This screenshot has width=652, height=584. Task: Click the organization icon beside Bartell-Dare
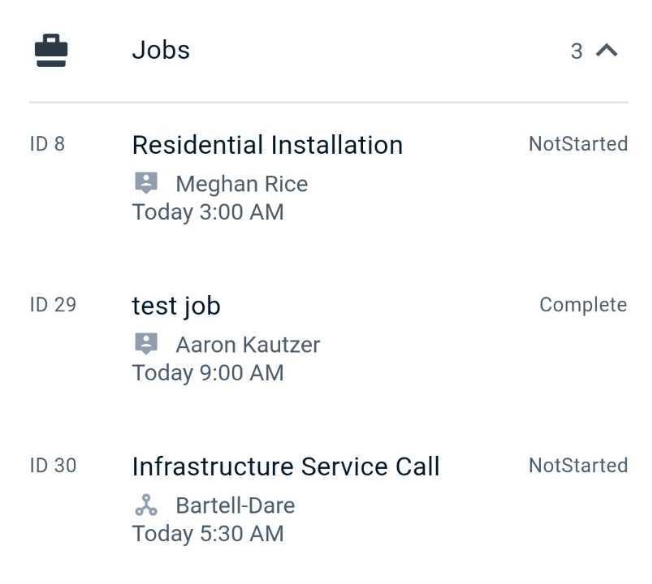click(146, 505)
